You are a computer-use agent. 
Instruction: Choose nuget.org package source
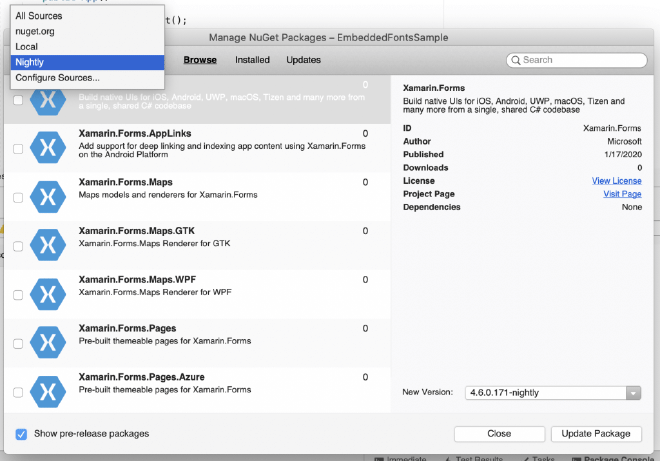[x=87, y=32]
